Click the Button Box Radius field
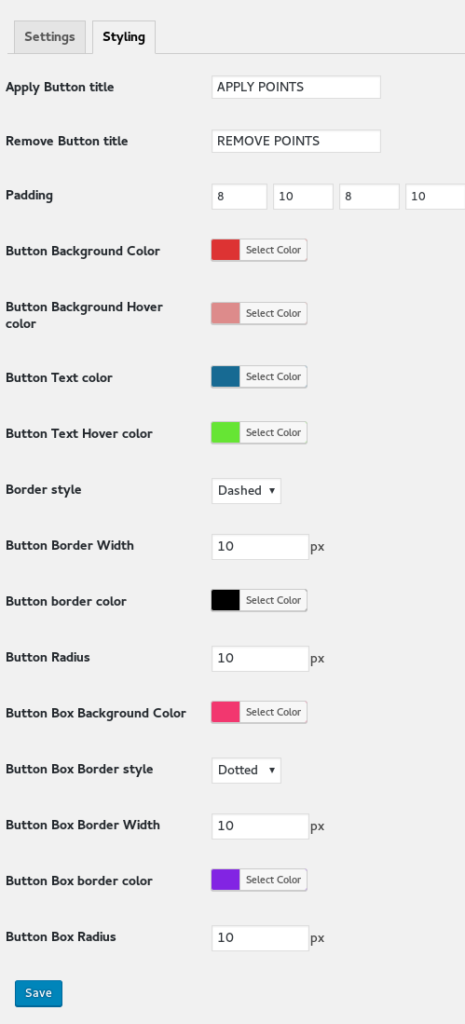 (x=260, y=938)
